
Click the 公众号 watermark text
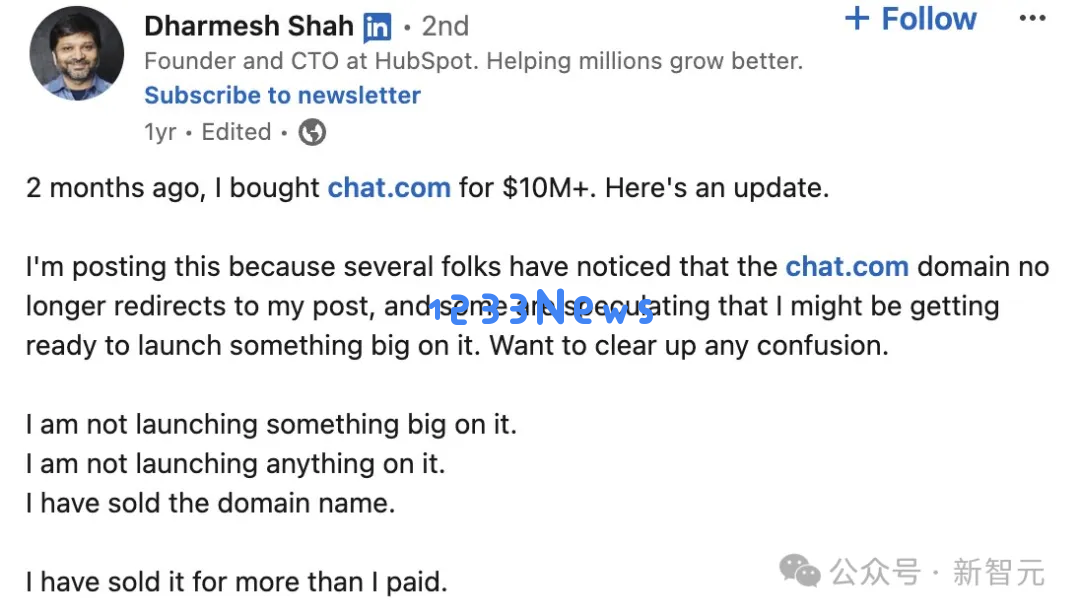coord(875,572)
